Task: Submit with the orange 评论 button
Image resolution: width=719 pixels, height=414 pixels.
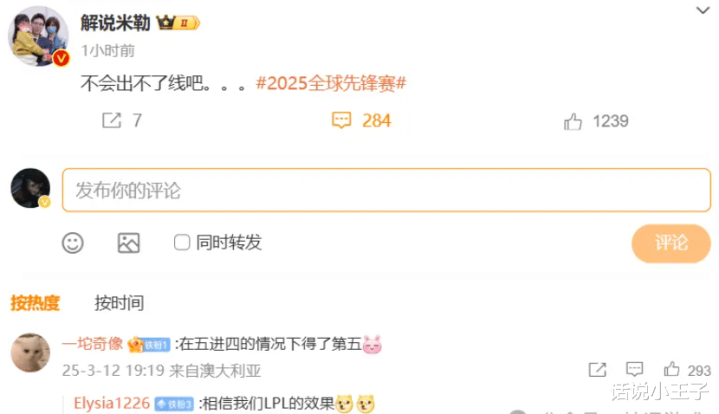Action: [671, 243]
